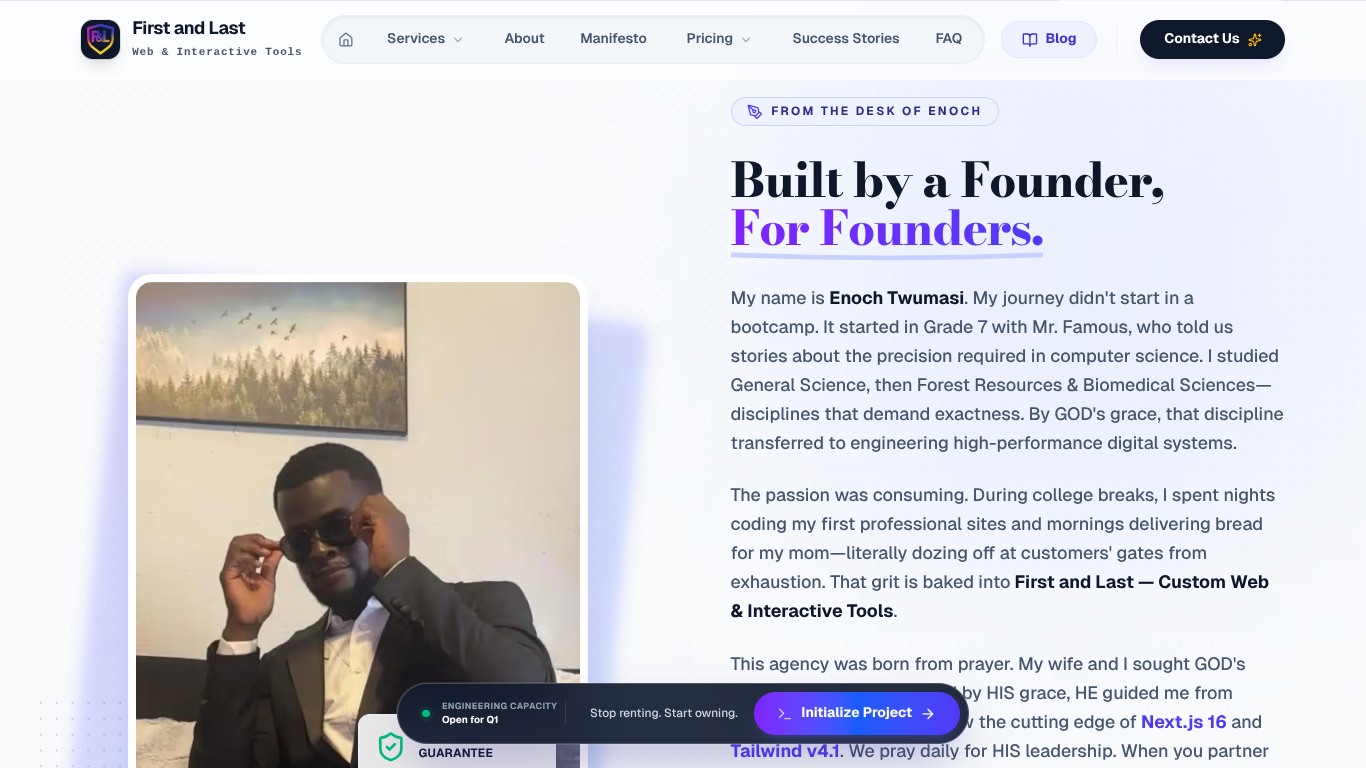Navigate to the Manifesto section
The width and height of the screenshot is (1366, 768).
click(x=613, y=38)
